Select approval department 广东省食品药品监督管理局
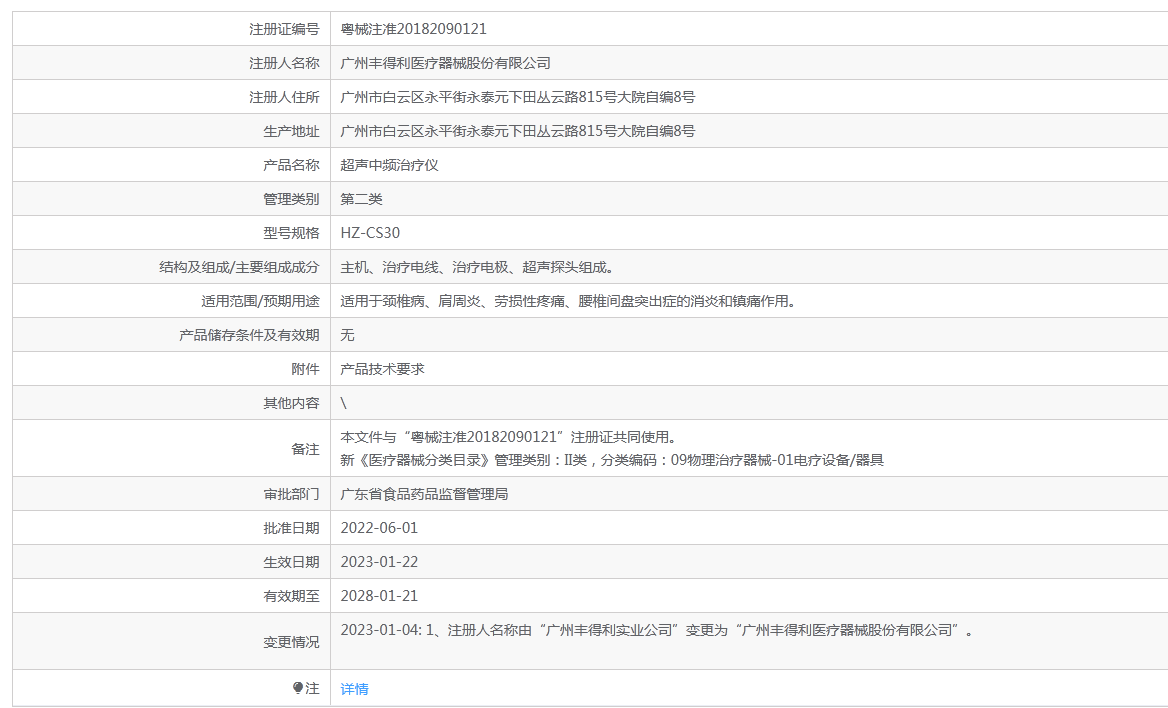Screen dimensions: 1168x708 pyautogui.click(x=425, y=494)
